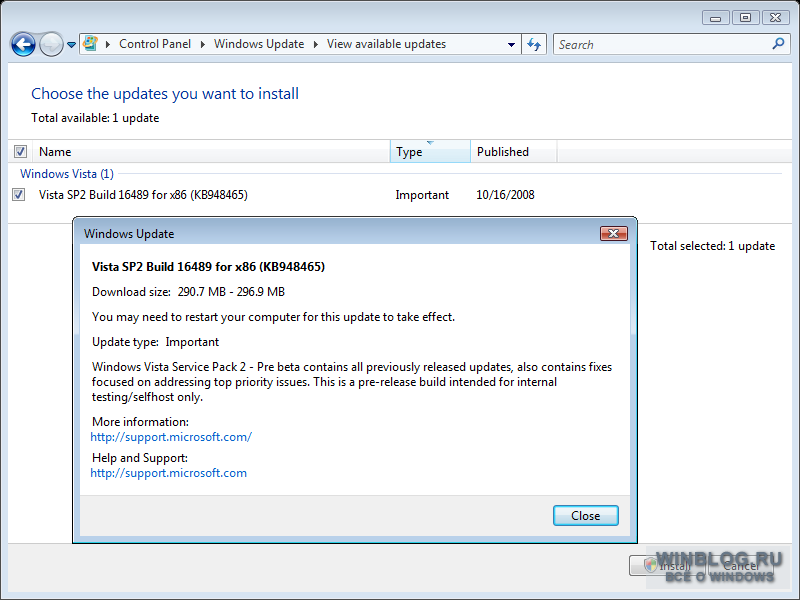800x600 pixels.
Task: Close the main Windows Update window
Action: click(776, 18)
